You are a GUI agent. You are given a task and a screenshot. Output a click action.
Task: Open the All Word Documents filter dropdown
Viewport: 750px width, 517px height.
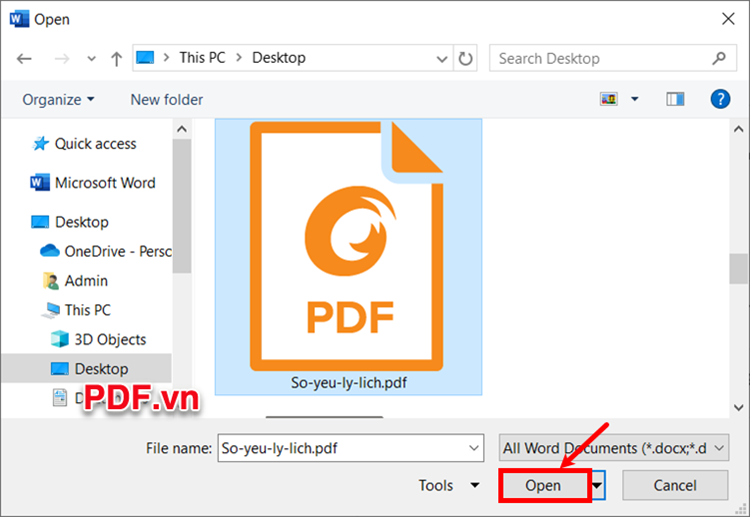tap(614, 448)
